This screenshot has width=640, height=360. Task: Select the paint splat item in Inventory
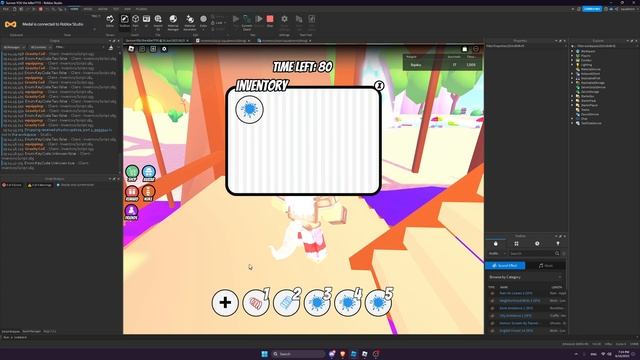[x=249, y=109]
